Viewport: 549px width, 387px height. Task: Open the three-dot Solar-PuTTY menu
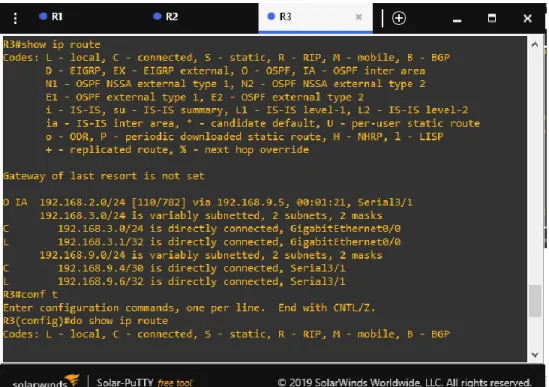pos(15,18)
